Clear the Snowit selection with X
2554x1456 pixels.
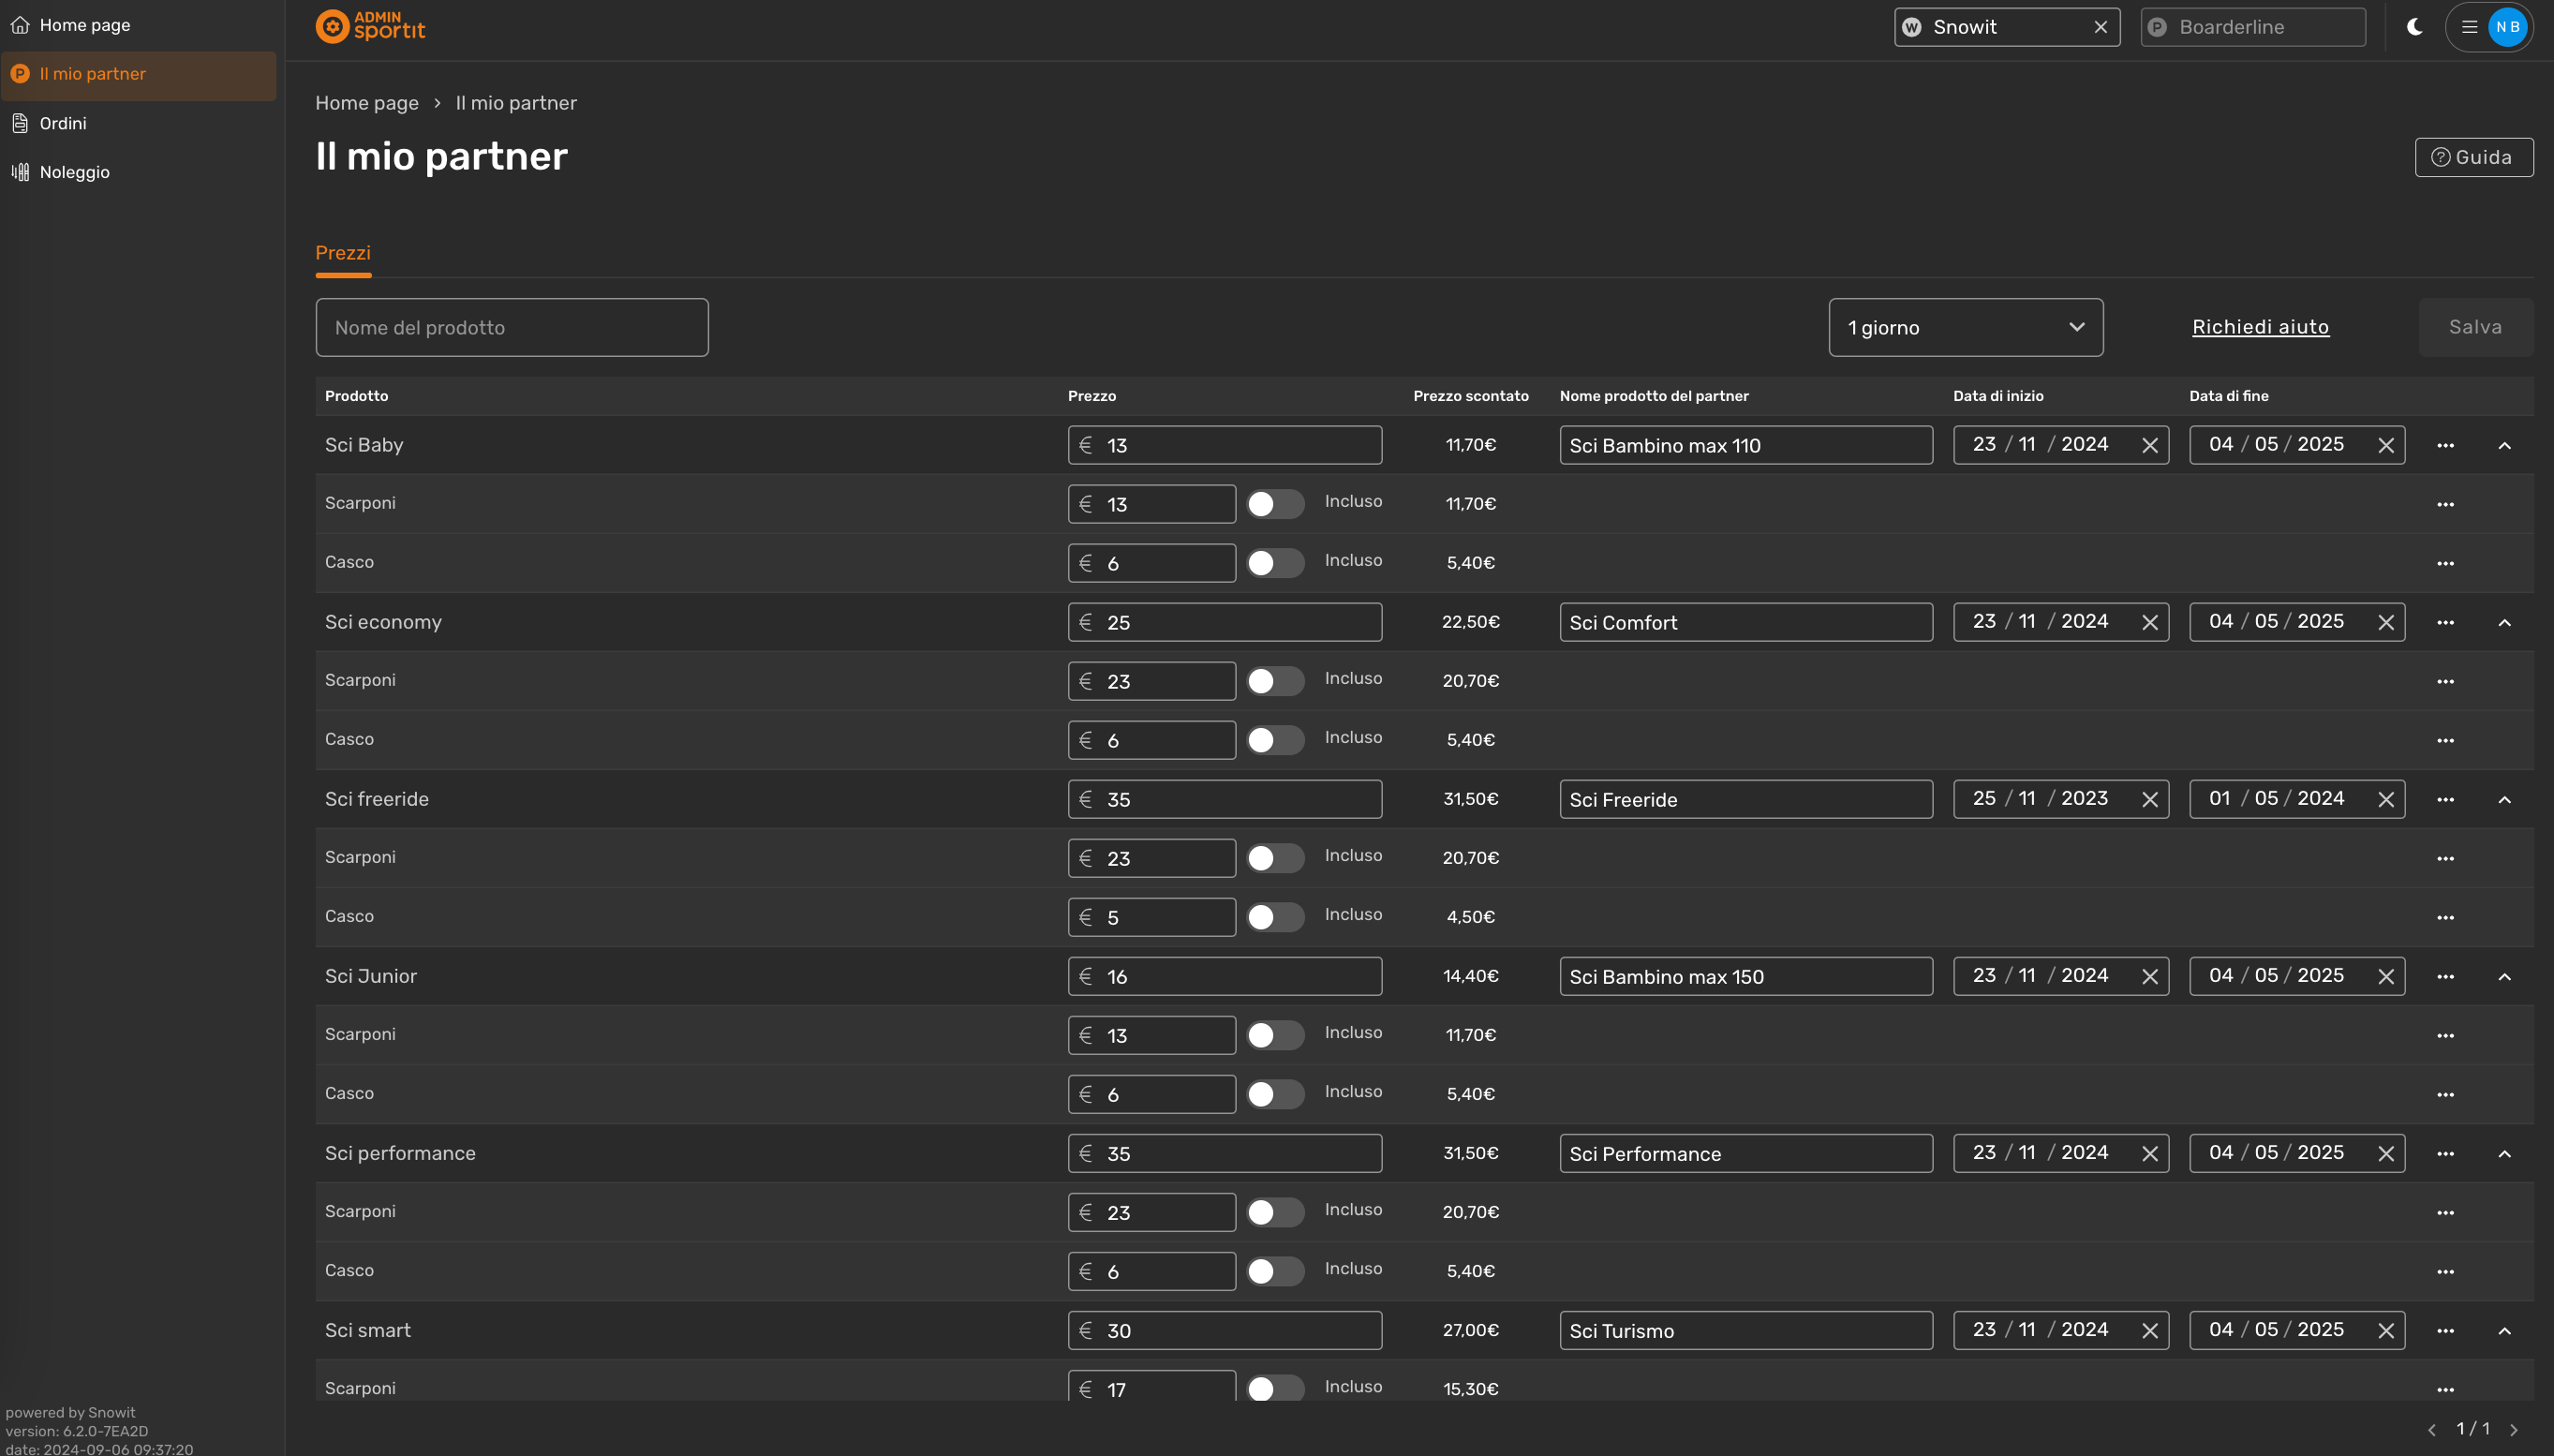pos(2100,27)
